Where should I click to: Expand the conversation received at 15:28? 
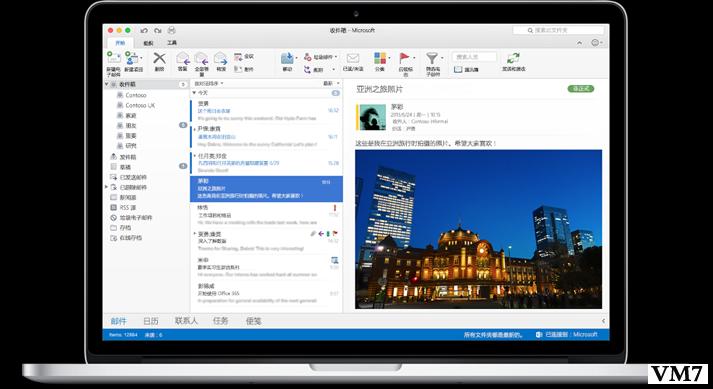[x=195, y=156]
